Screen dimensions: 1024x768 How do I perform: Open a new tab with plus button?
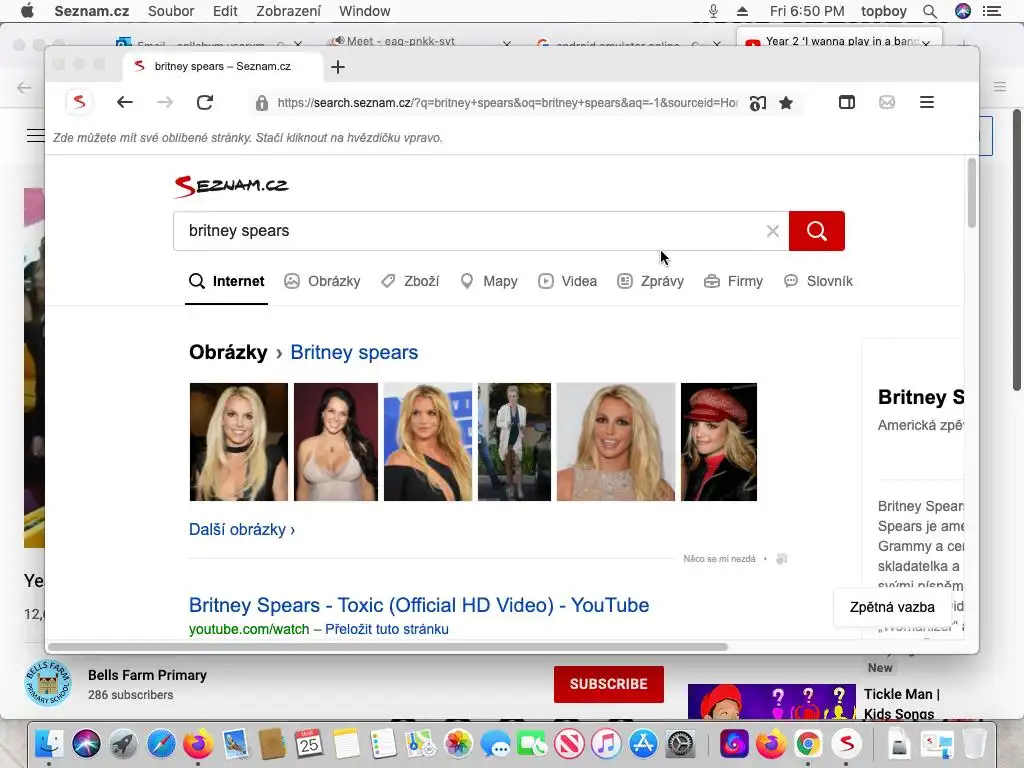338,67
